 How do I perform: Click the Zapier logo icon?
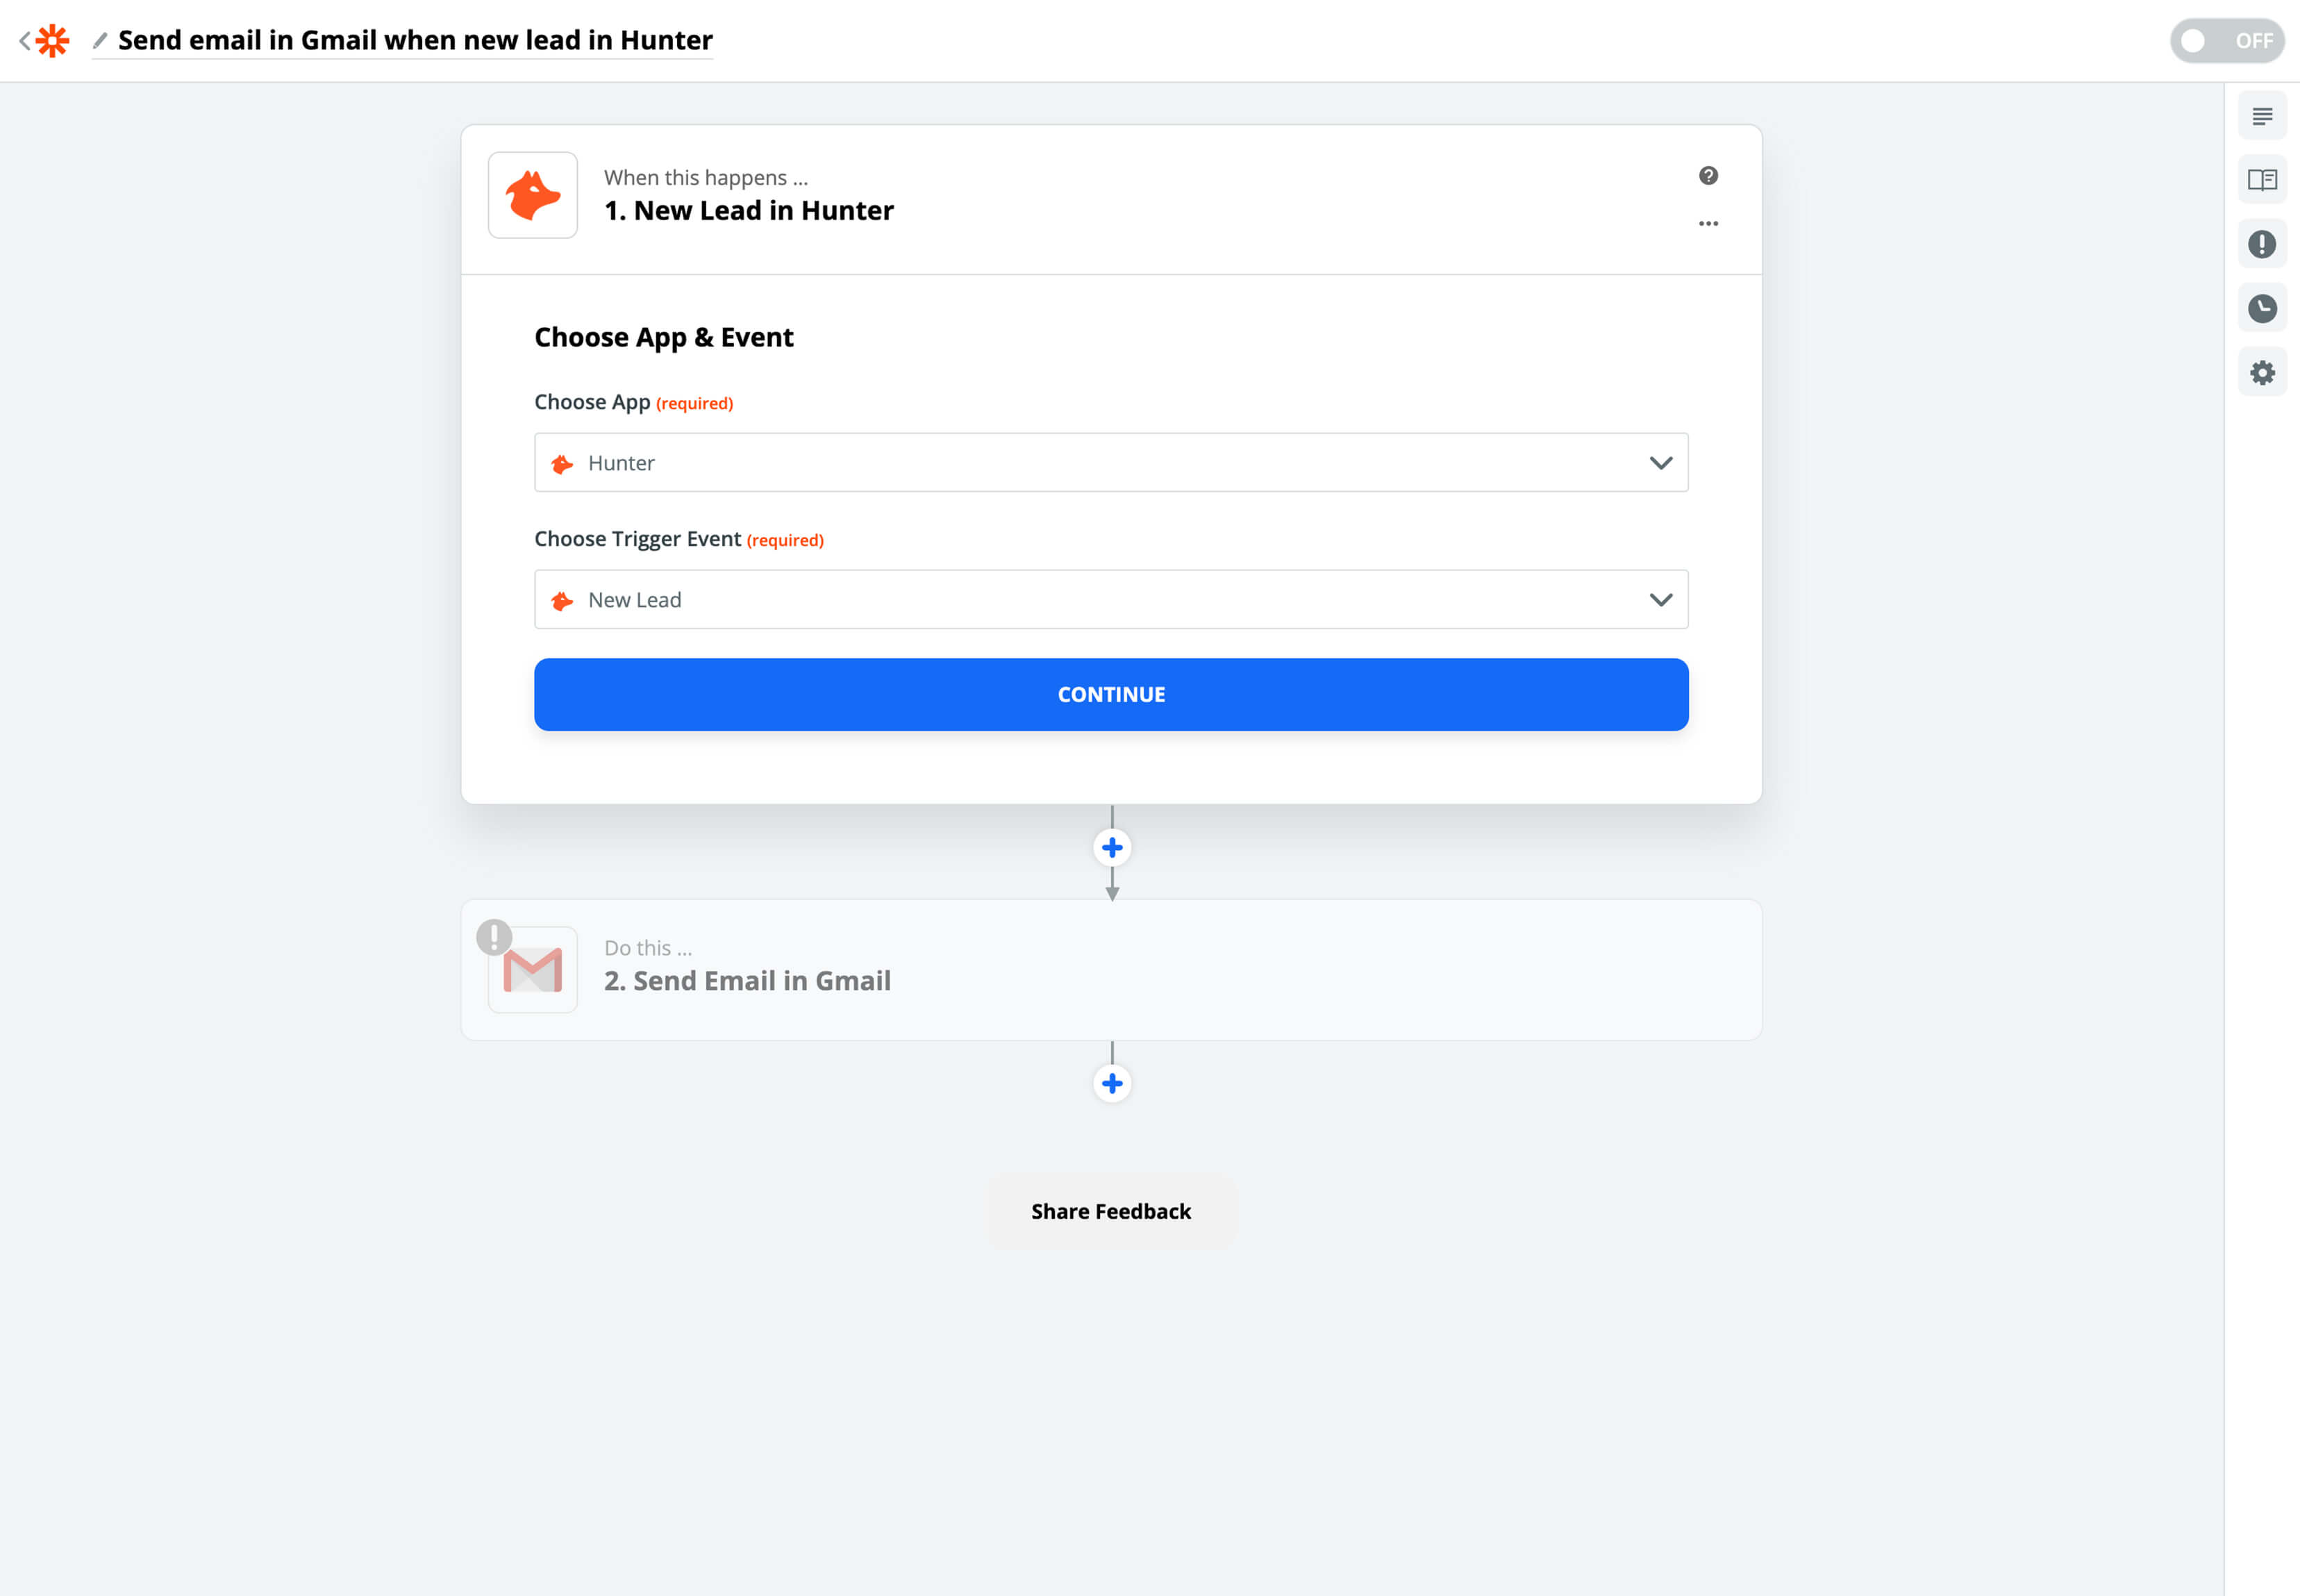(52, 41)
